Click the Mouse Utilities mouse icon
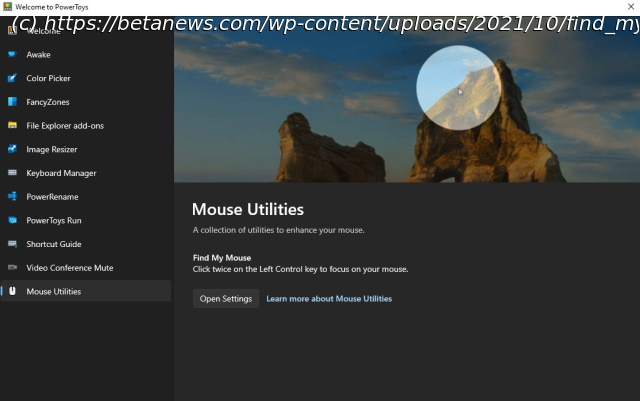Viewport: 640px width, 401px height. pos(12,291)
